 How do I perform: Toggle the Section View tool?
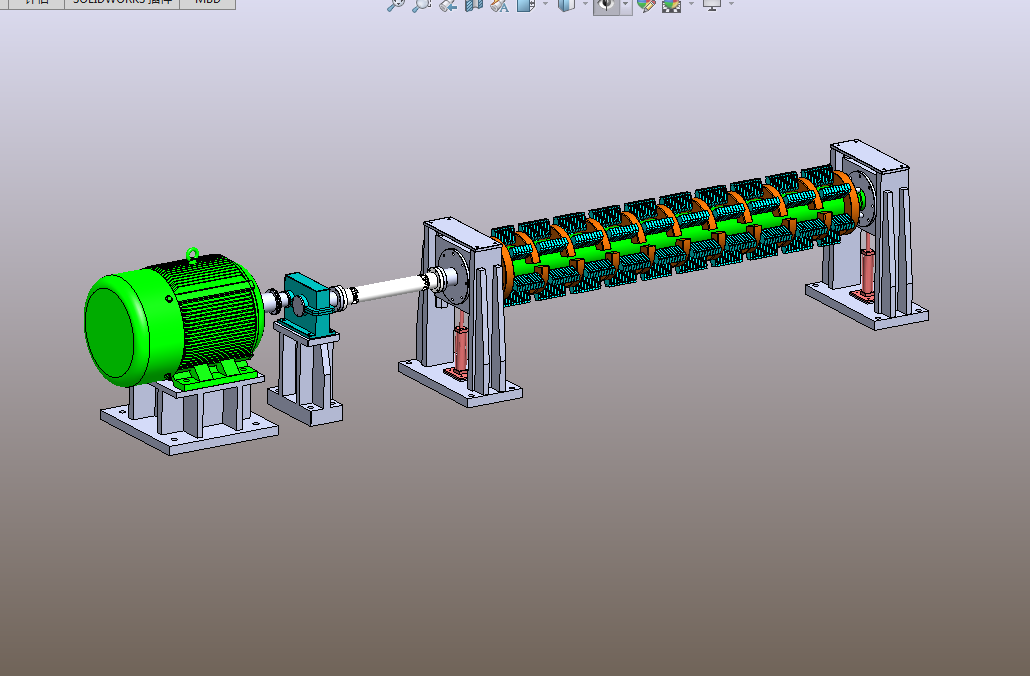[x=474, y=5]
